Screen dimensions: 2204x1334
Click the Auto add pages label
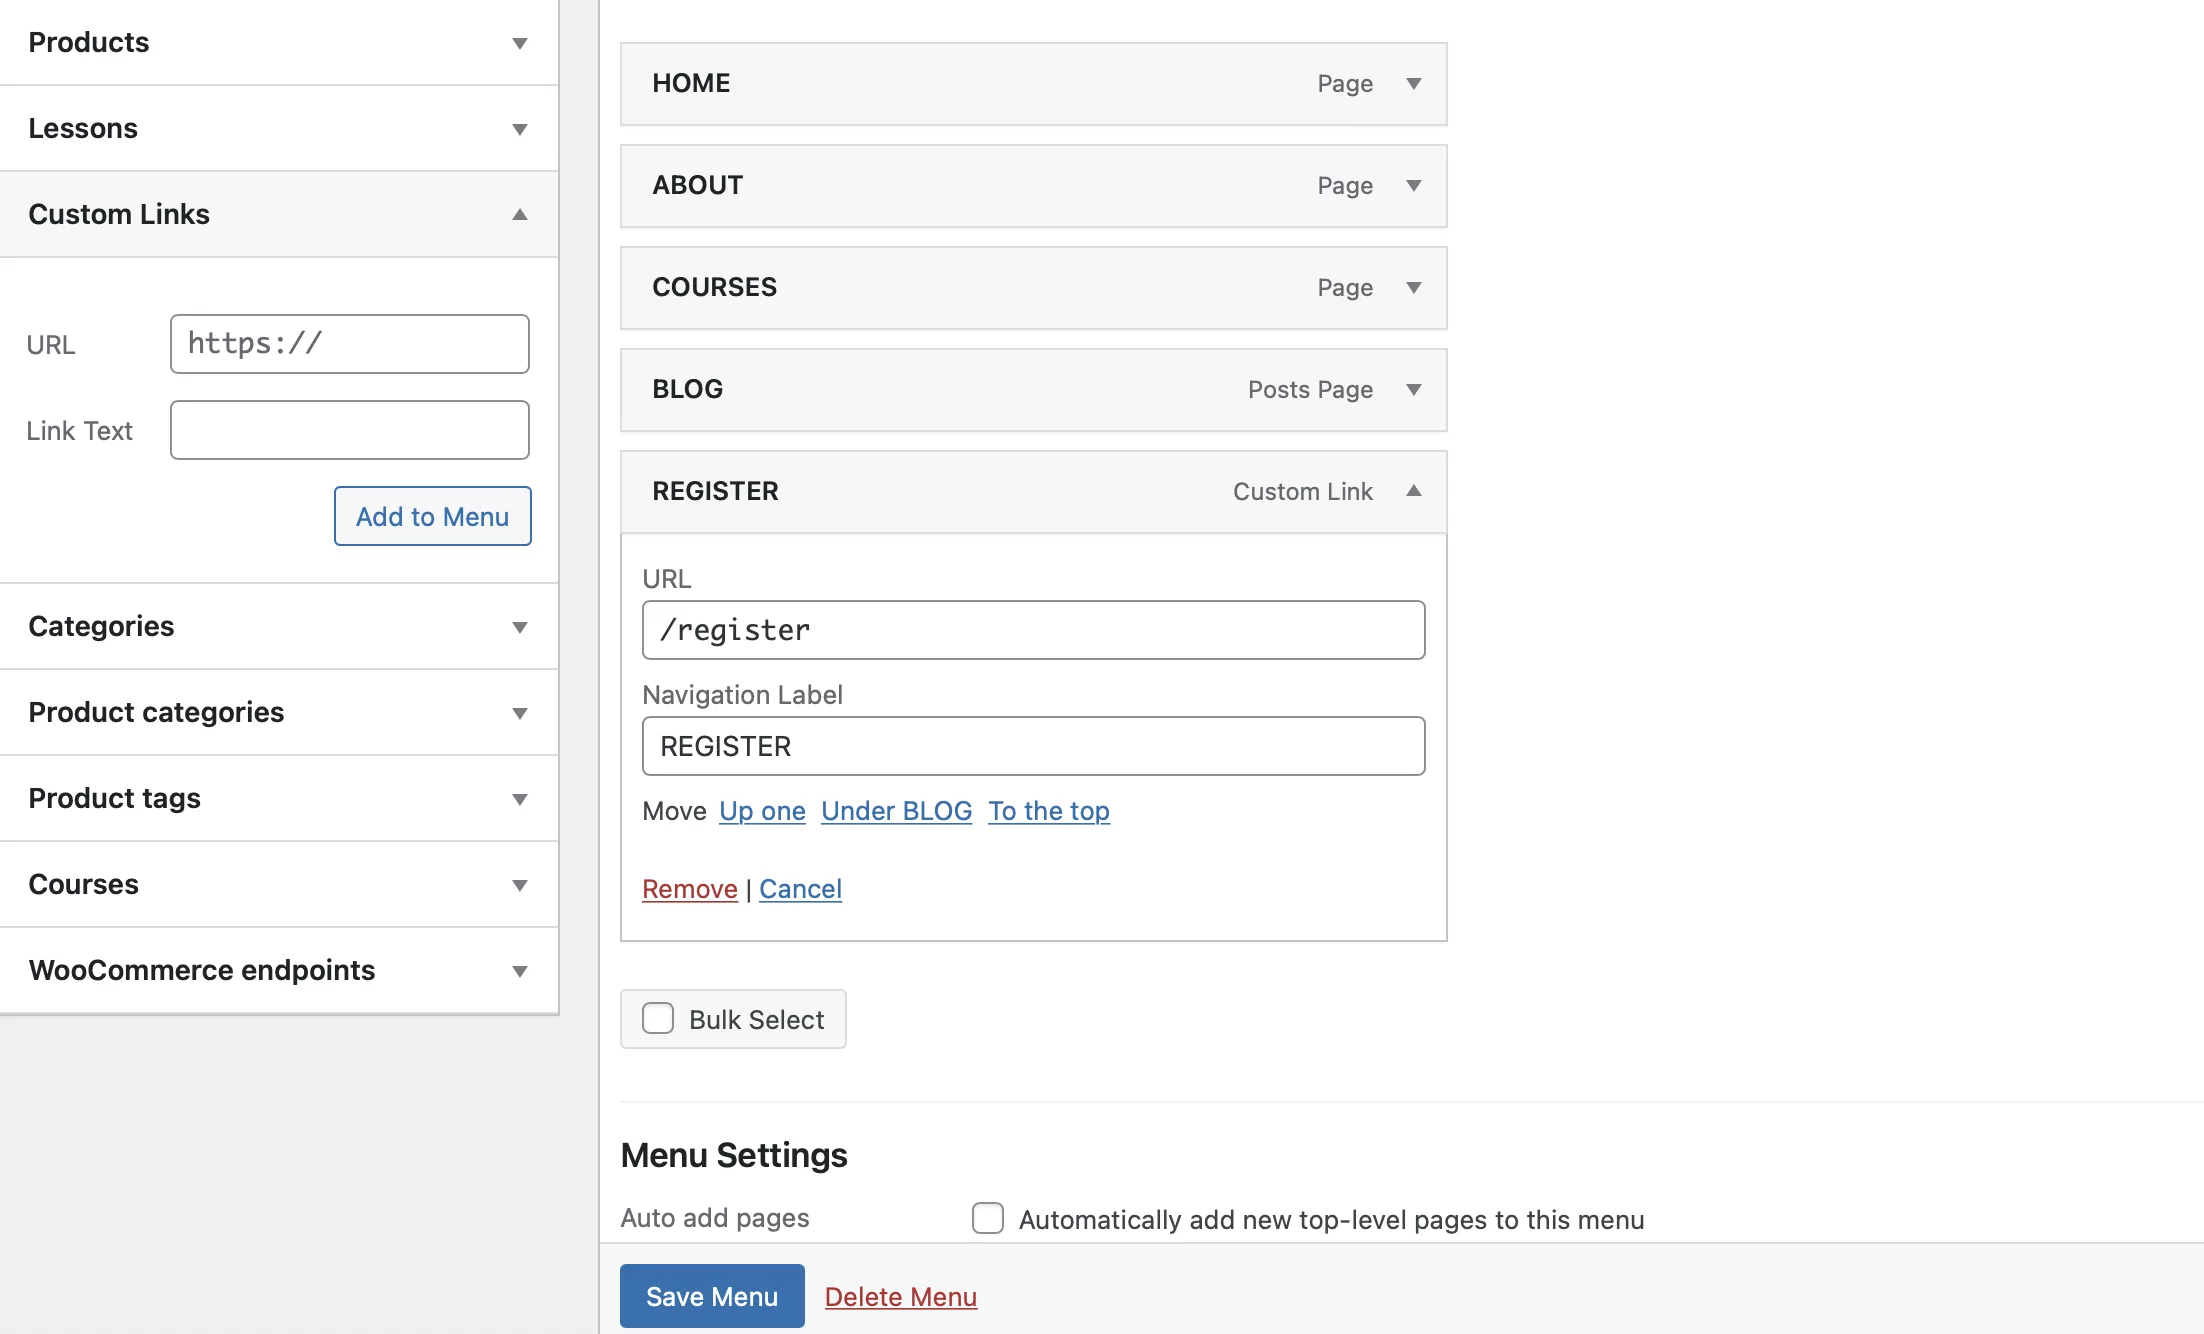coord(715,1218)
